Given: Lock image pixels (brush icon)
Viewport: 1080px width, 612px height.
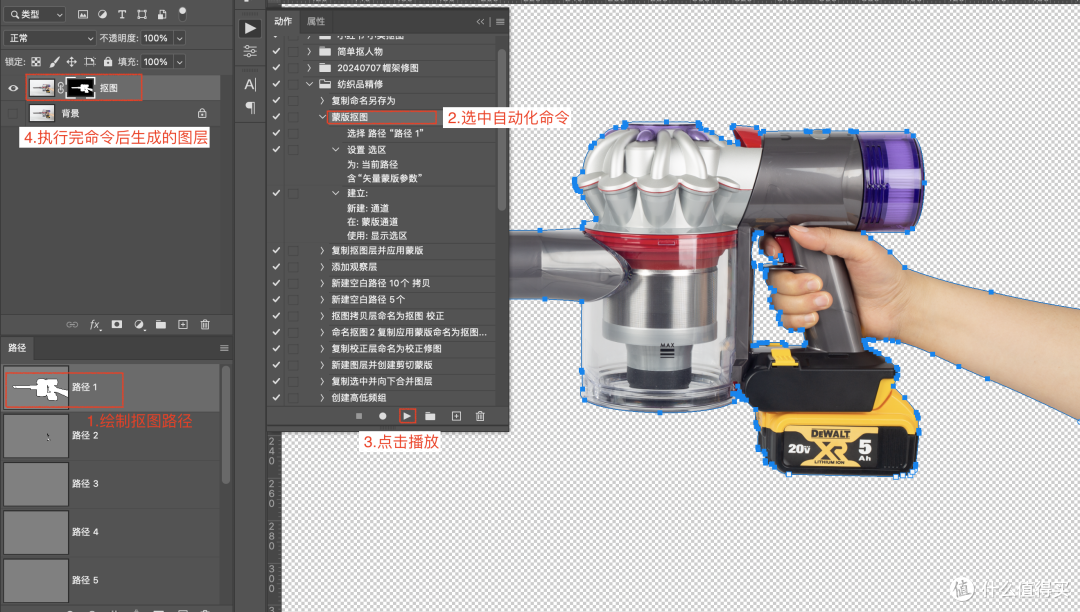Looking at the screenshot, I should [x=54, y=62].
